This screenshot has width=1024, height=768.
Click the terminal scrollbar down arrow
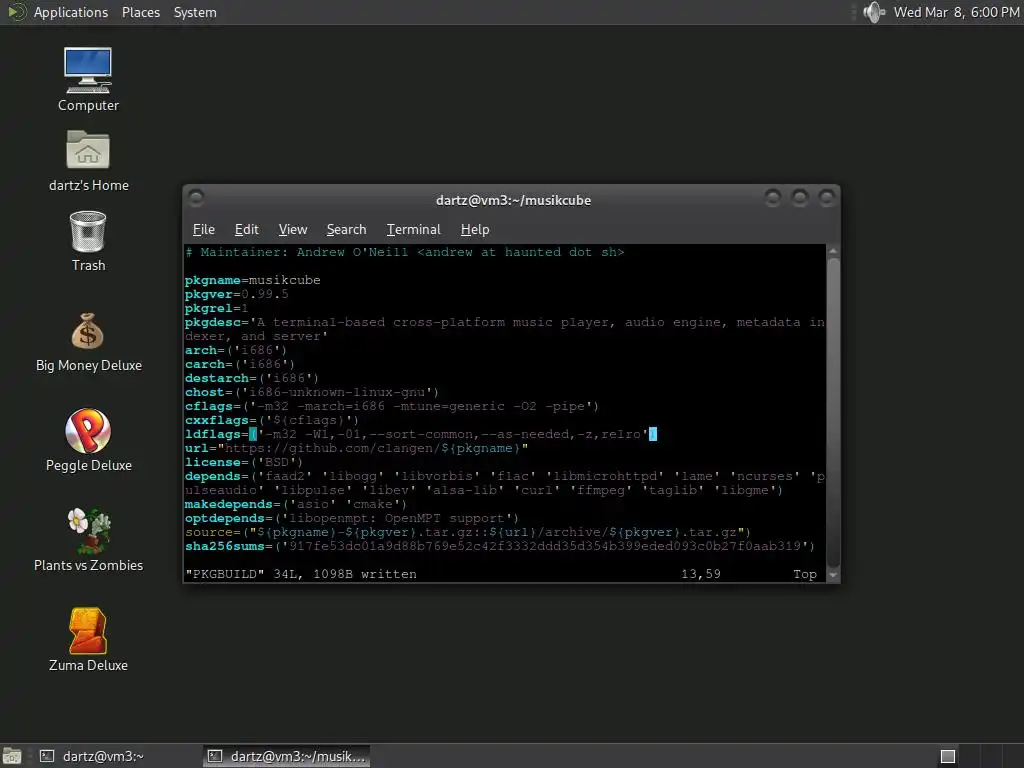[x=833, y=575]
